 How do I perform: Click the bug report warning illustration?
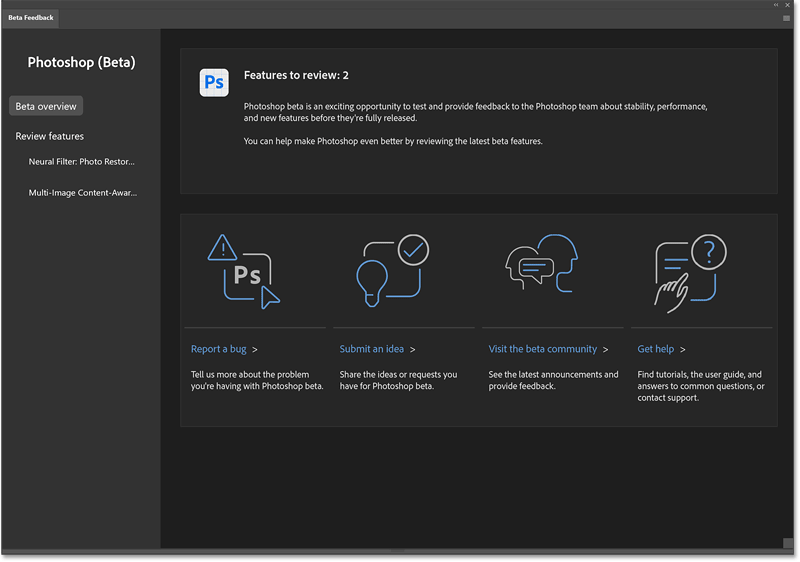tap(244, 270)
